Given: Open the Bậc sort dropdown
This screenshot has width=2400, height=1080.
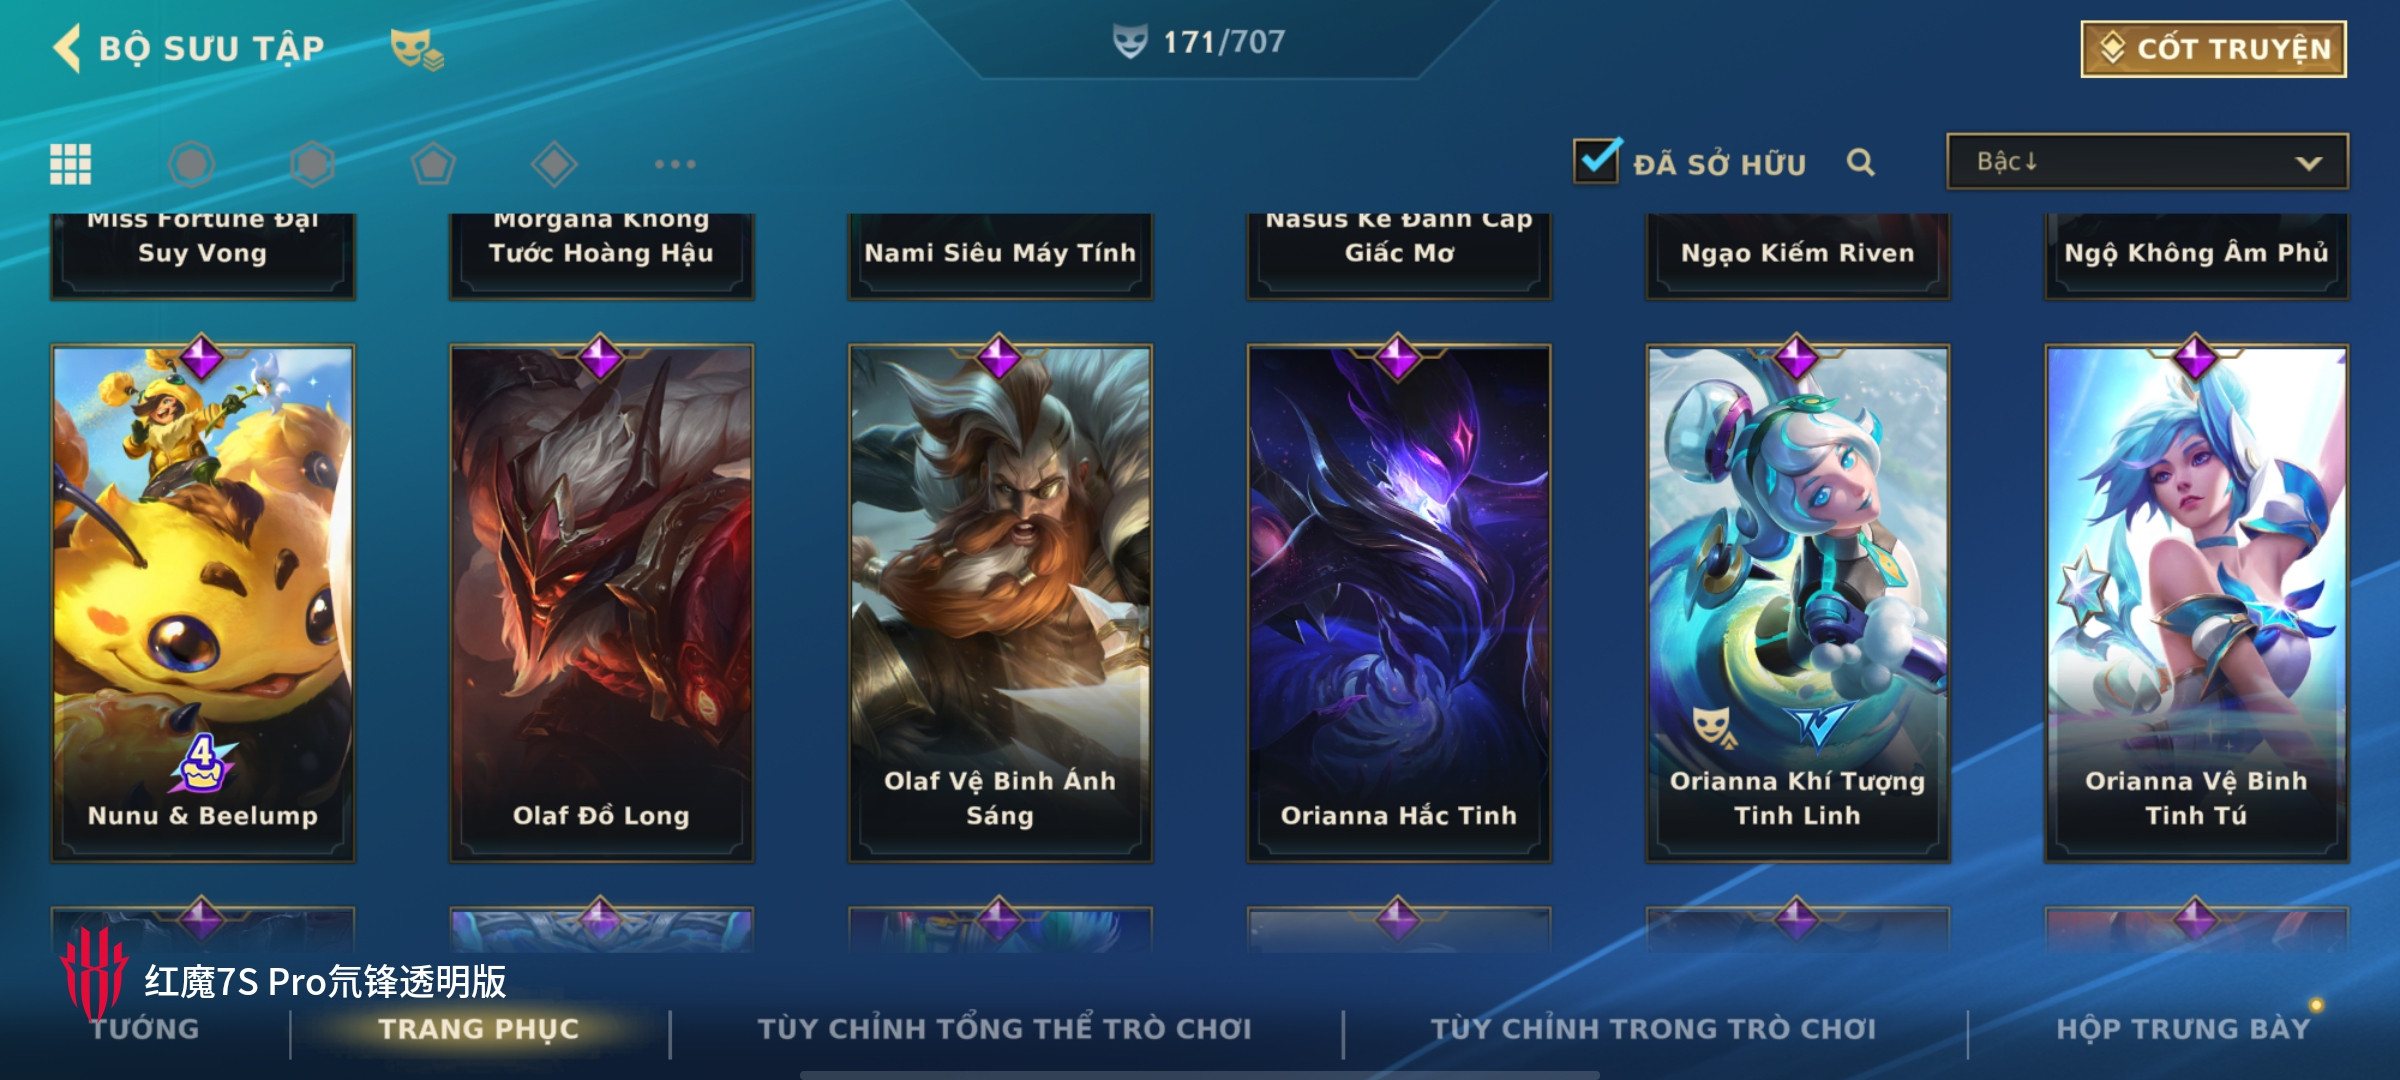Looking at the screenshot, I should click(x=2147, y=162).
